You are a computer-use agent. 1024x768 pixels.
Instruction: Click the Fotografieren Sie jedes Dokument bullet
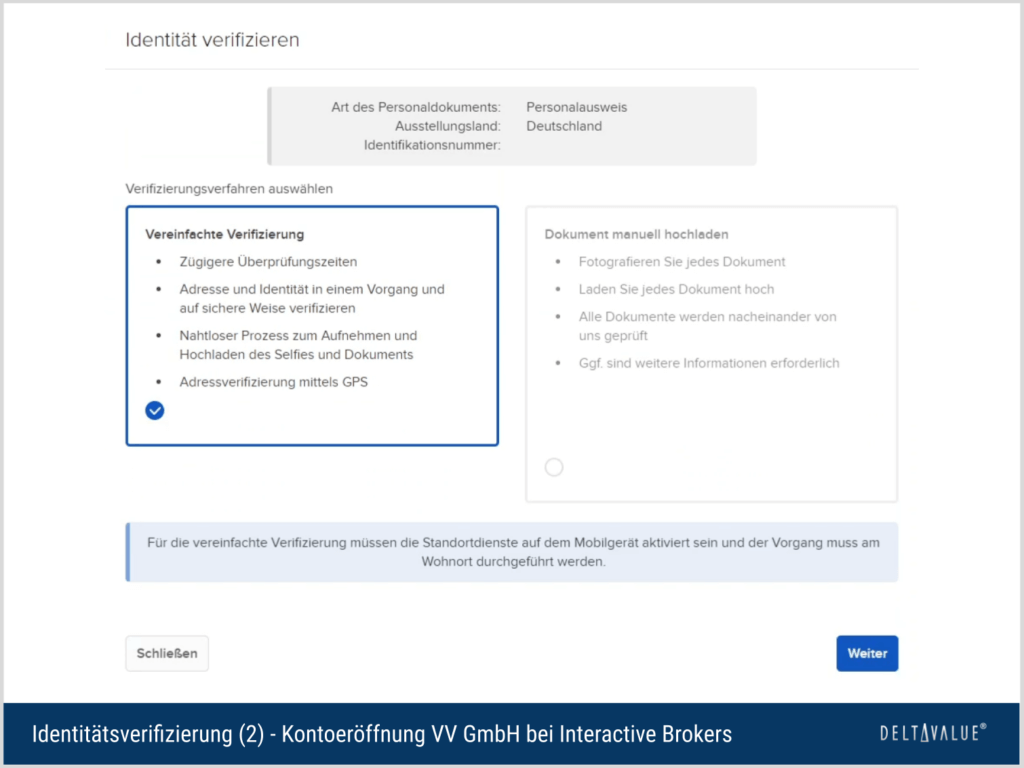point(682,262)
